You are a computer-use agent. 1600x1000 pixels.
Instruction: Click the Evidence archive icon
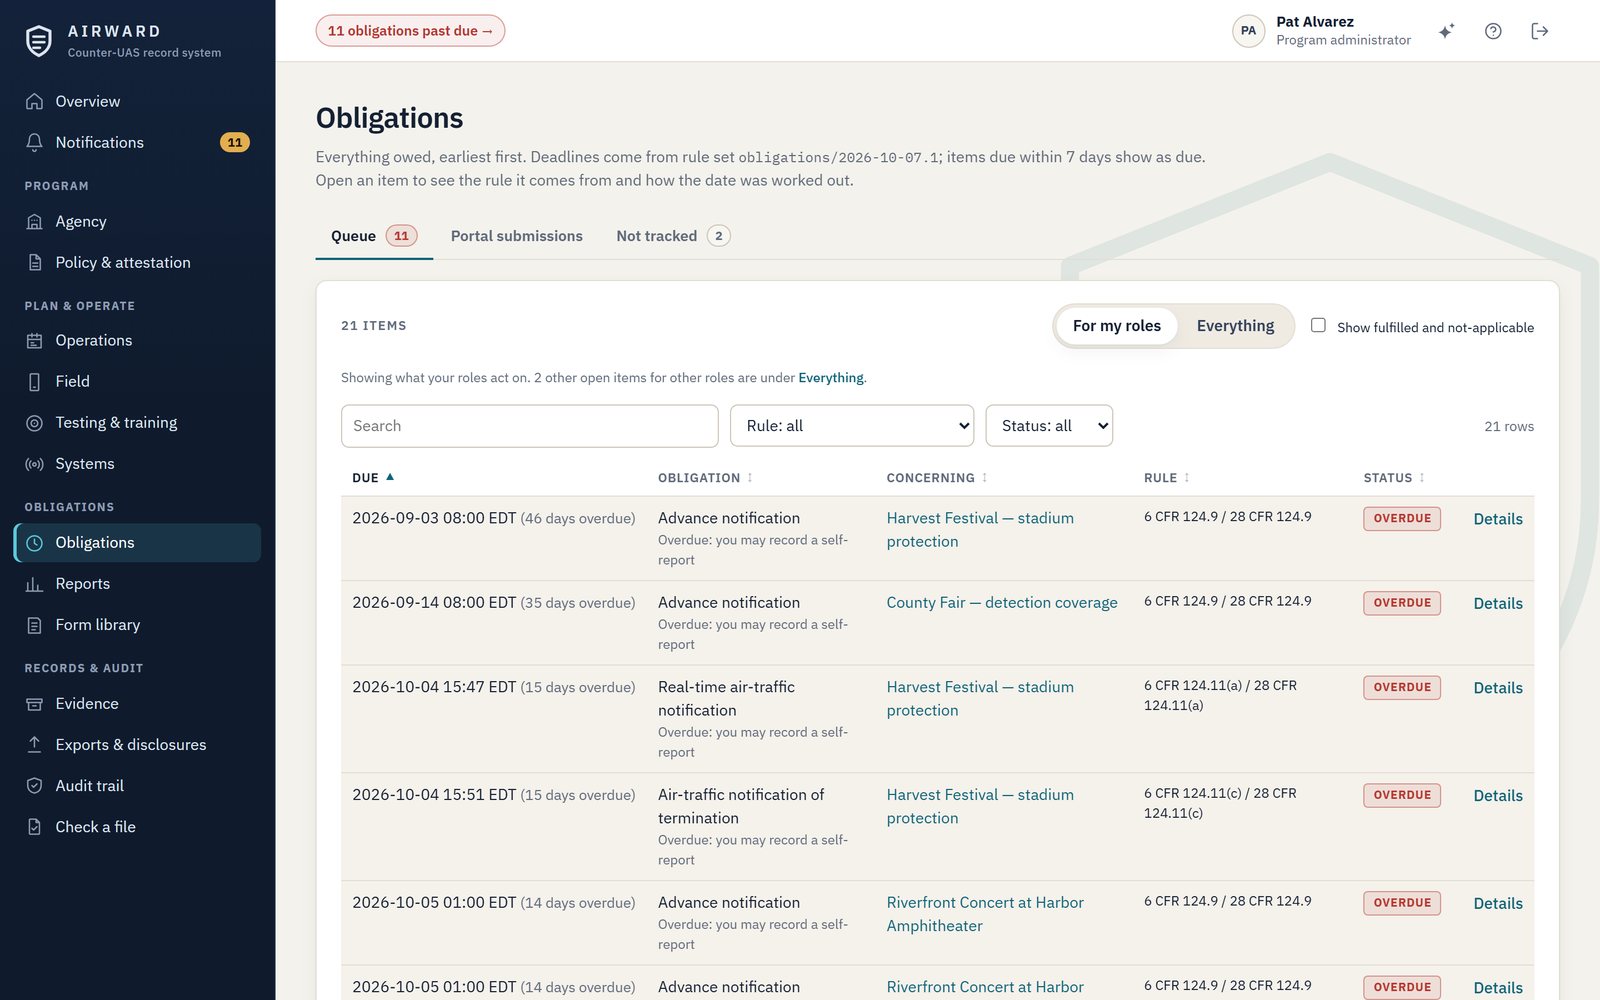point(34,703)
